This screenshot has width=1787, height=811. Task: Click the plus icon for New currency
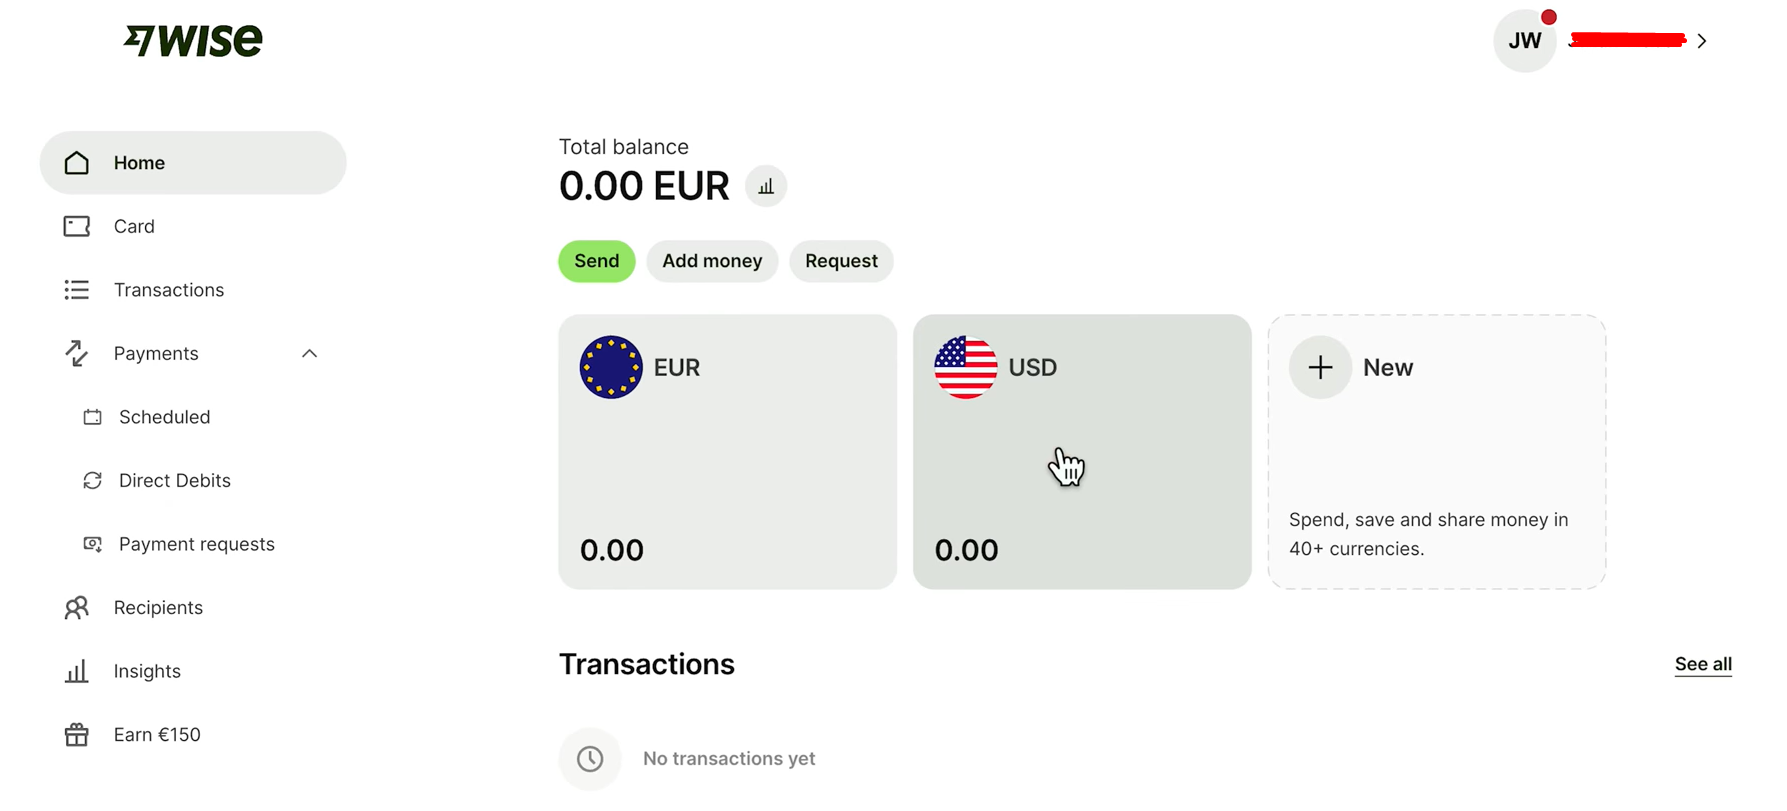tap(1320, 367)
